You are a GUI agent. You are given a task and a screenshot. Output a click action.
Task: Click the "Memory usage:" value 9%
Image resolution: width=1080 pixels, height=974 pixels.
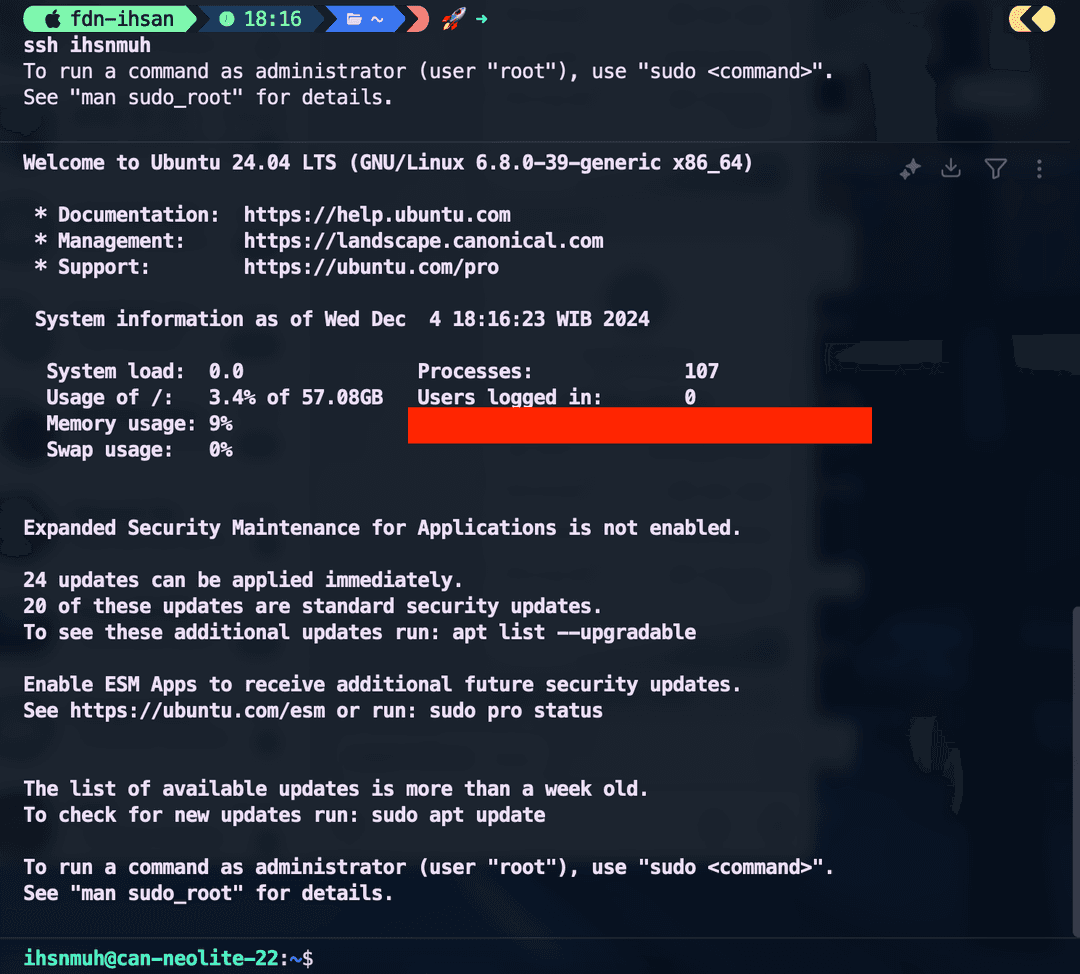[220, 424]
